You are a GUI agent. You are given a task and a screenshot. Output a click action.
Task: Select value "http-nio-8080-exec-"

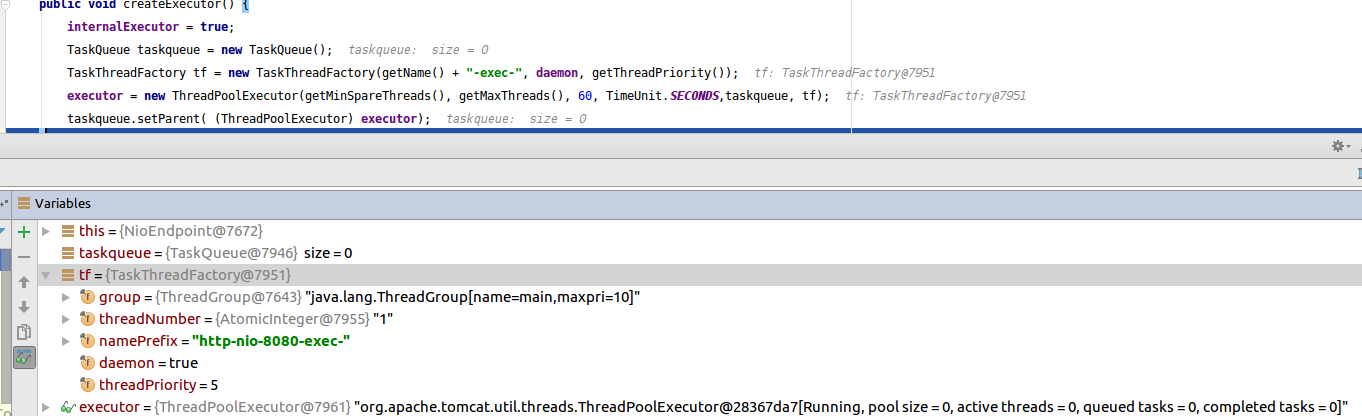coord(271,341)
